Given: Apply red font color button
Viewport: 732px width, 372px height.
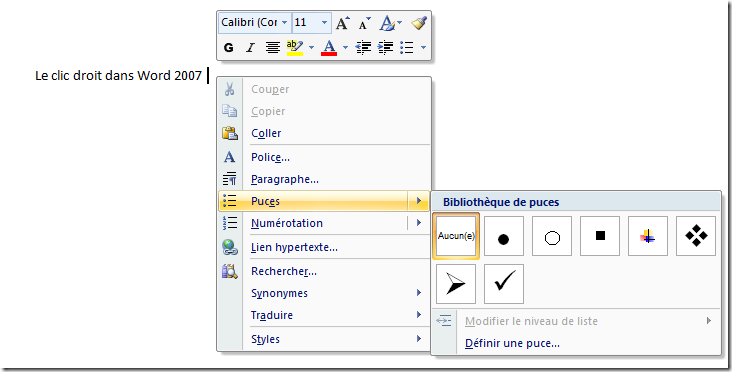Looking at the screenshot, I should (329, 48).
